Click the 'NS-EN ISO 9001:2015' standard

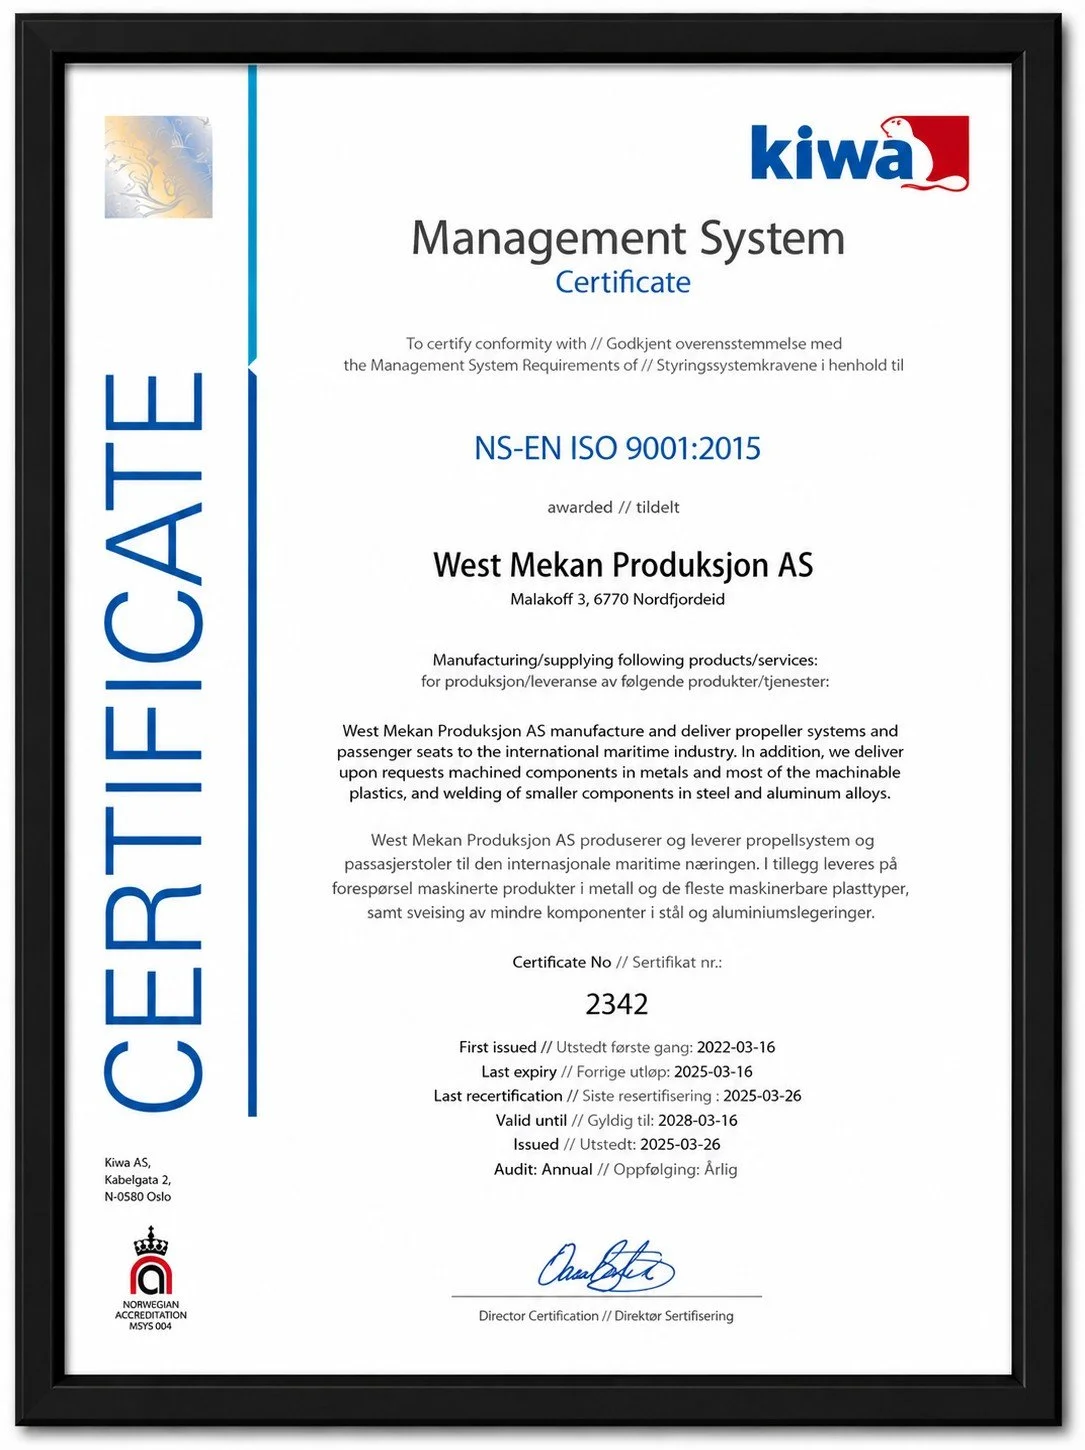pos(617,448)
